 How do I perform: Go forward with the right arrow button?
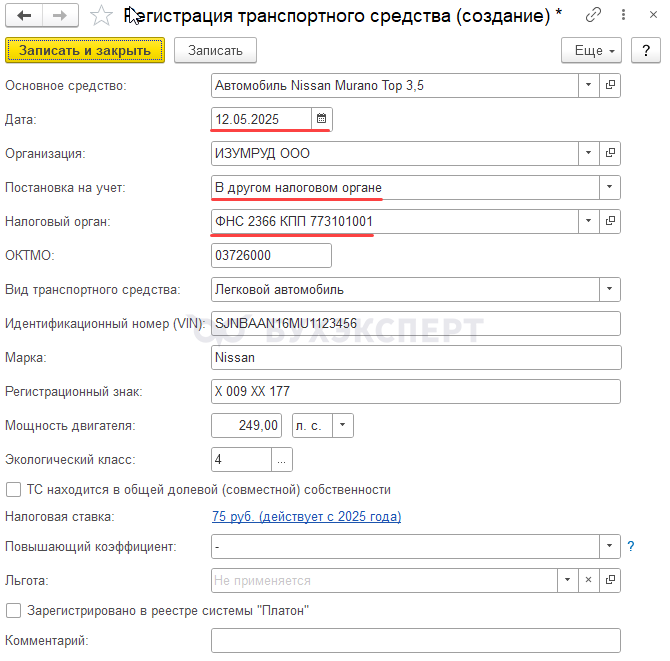60,15
